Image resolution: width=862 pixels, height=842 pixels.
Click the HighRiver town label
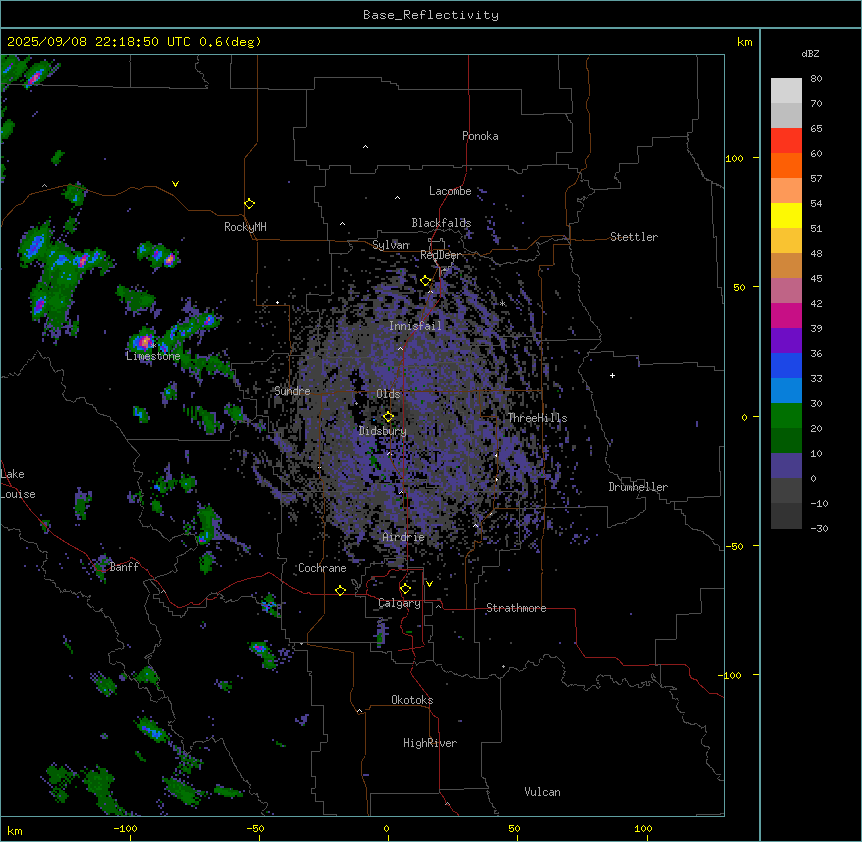click(430, 743)
